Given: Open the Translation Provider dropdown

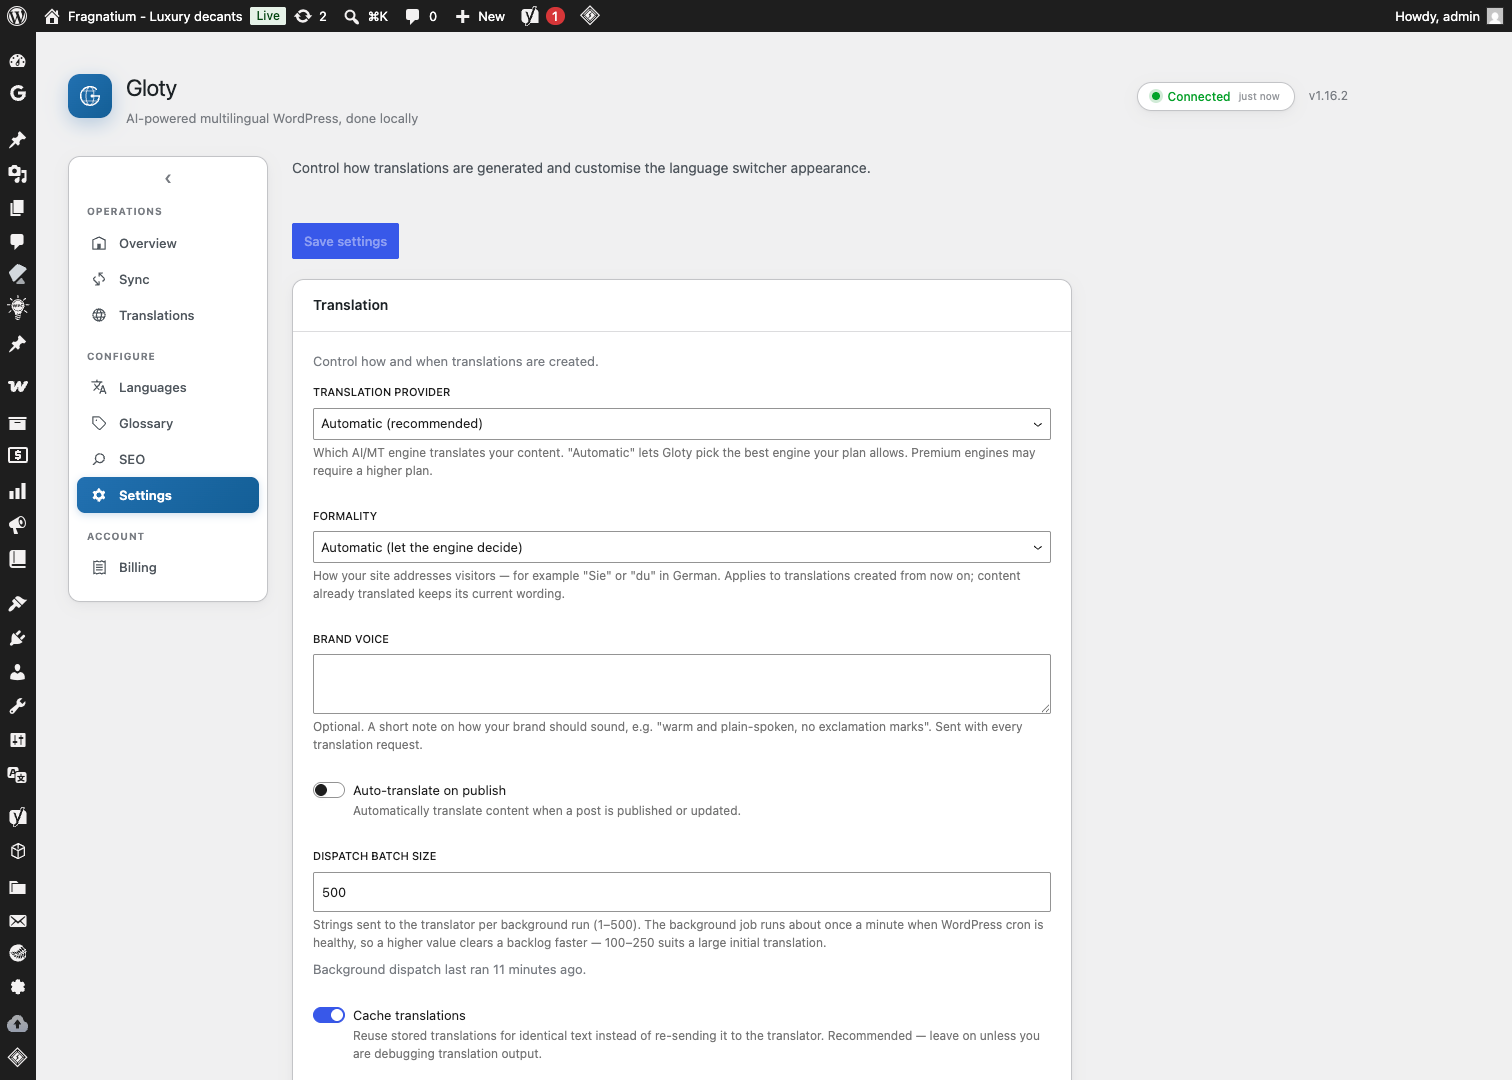Looking at the screenshot, I should pos(682,424).
